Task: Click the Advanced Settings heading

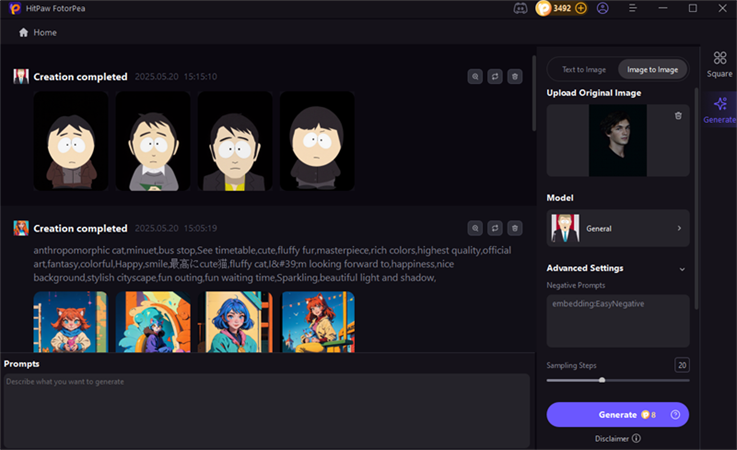Action: 585,268
